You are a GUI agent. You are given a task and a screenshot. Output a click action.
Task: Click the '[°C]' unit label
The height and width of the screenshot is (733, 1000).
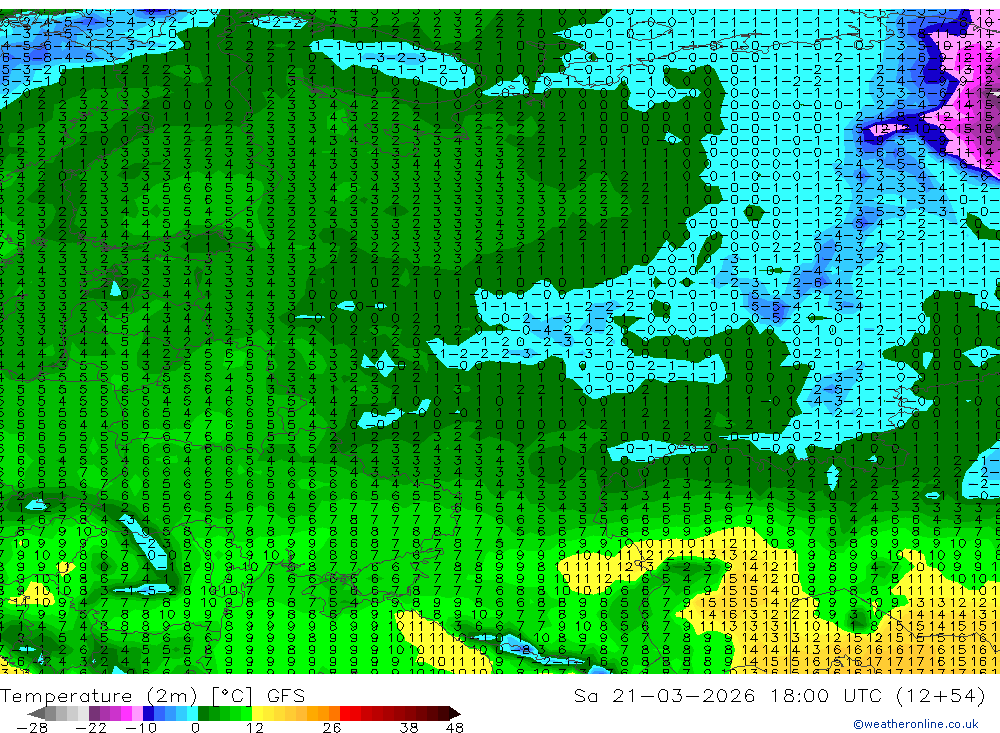(232, 696)
